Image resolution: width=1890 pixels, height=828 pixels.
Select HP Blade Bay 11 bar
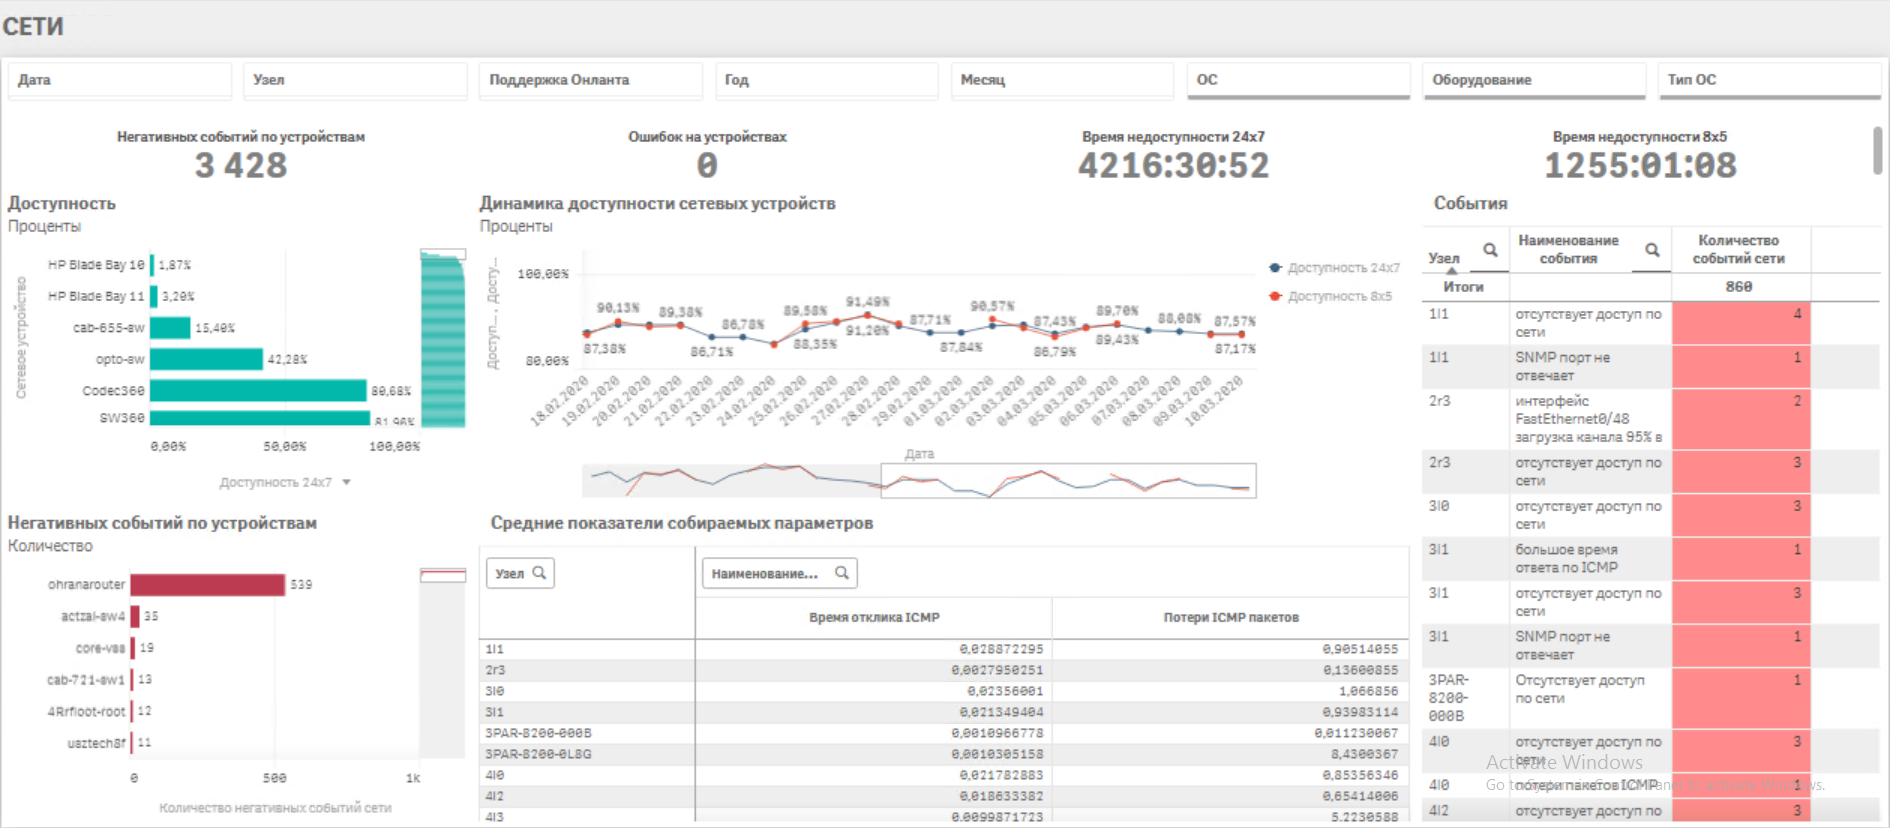[154, 296]
